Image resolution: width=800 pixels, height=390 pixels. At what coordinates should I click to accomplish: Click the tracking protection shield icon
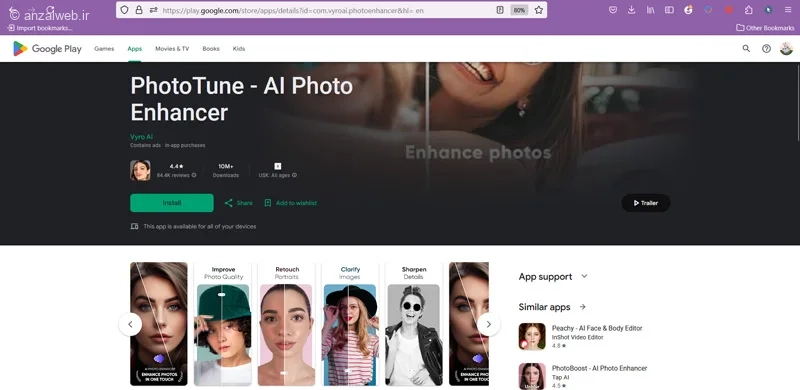click(x=124, y=10)
